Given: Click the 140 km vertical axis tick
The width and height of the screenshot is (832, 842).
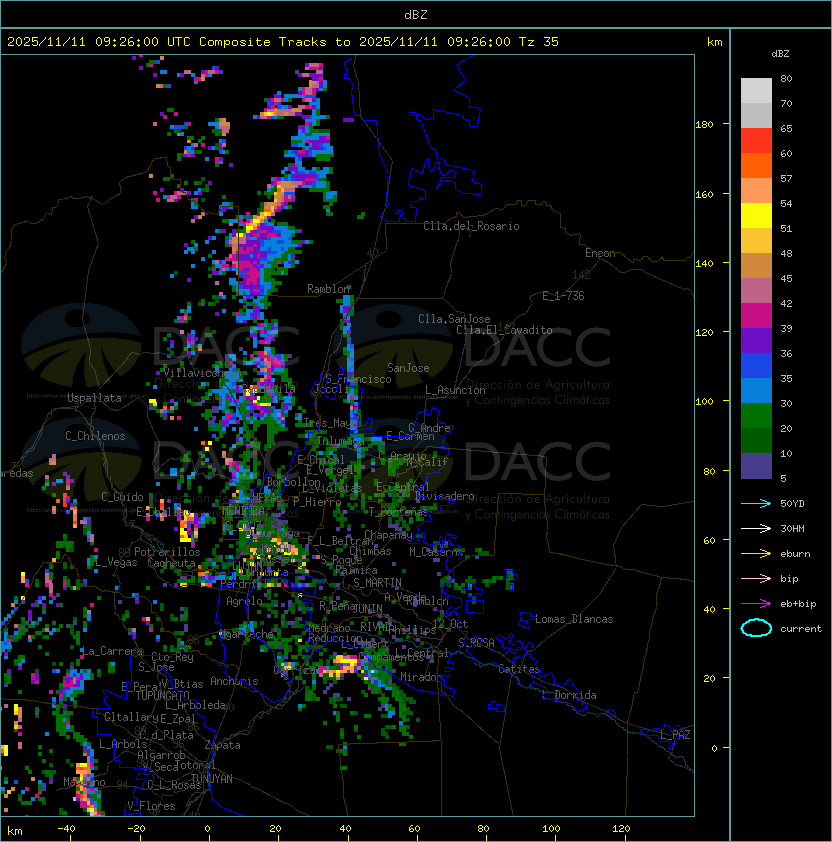Looking at the screenshot, I should [704, 263].
